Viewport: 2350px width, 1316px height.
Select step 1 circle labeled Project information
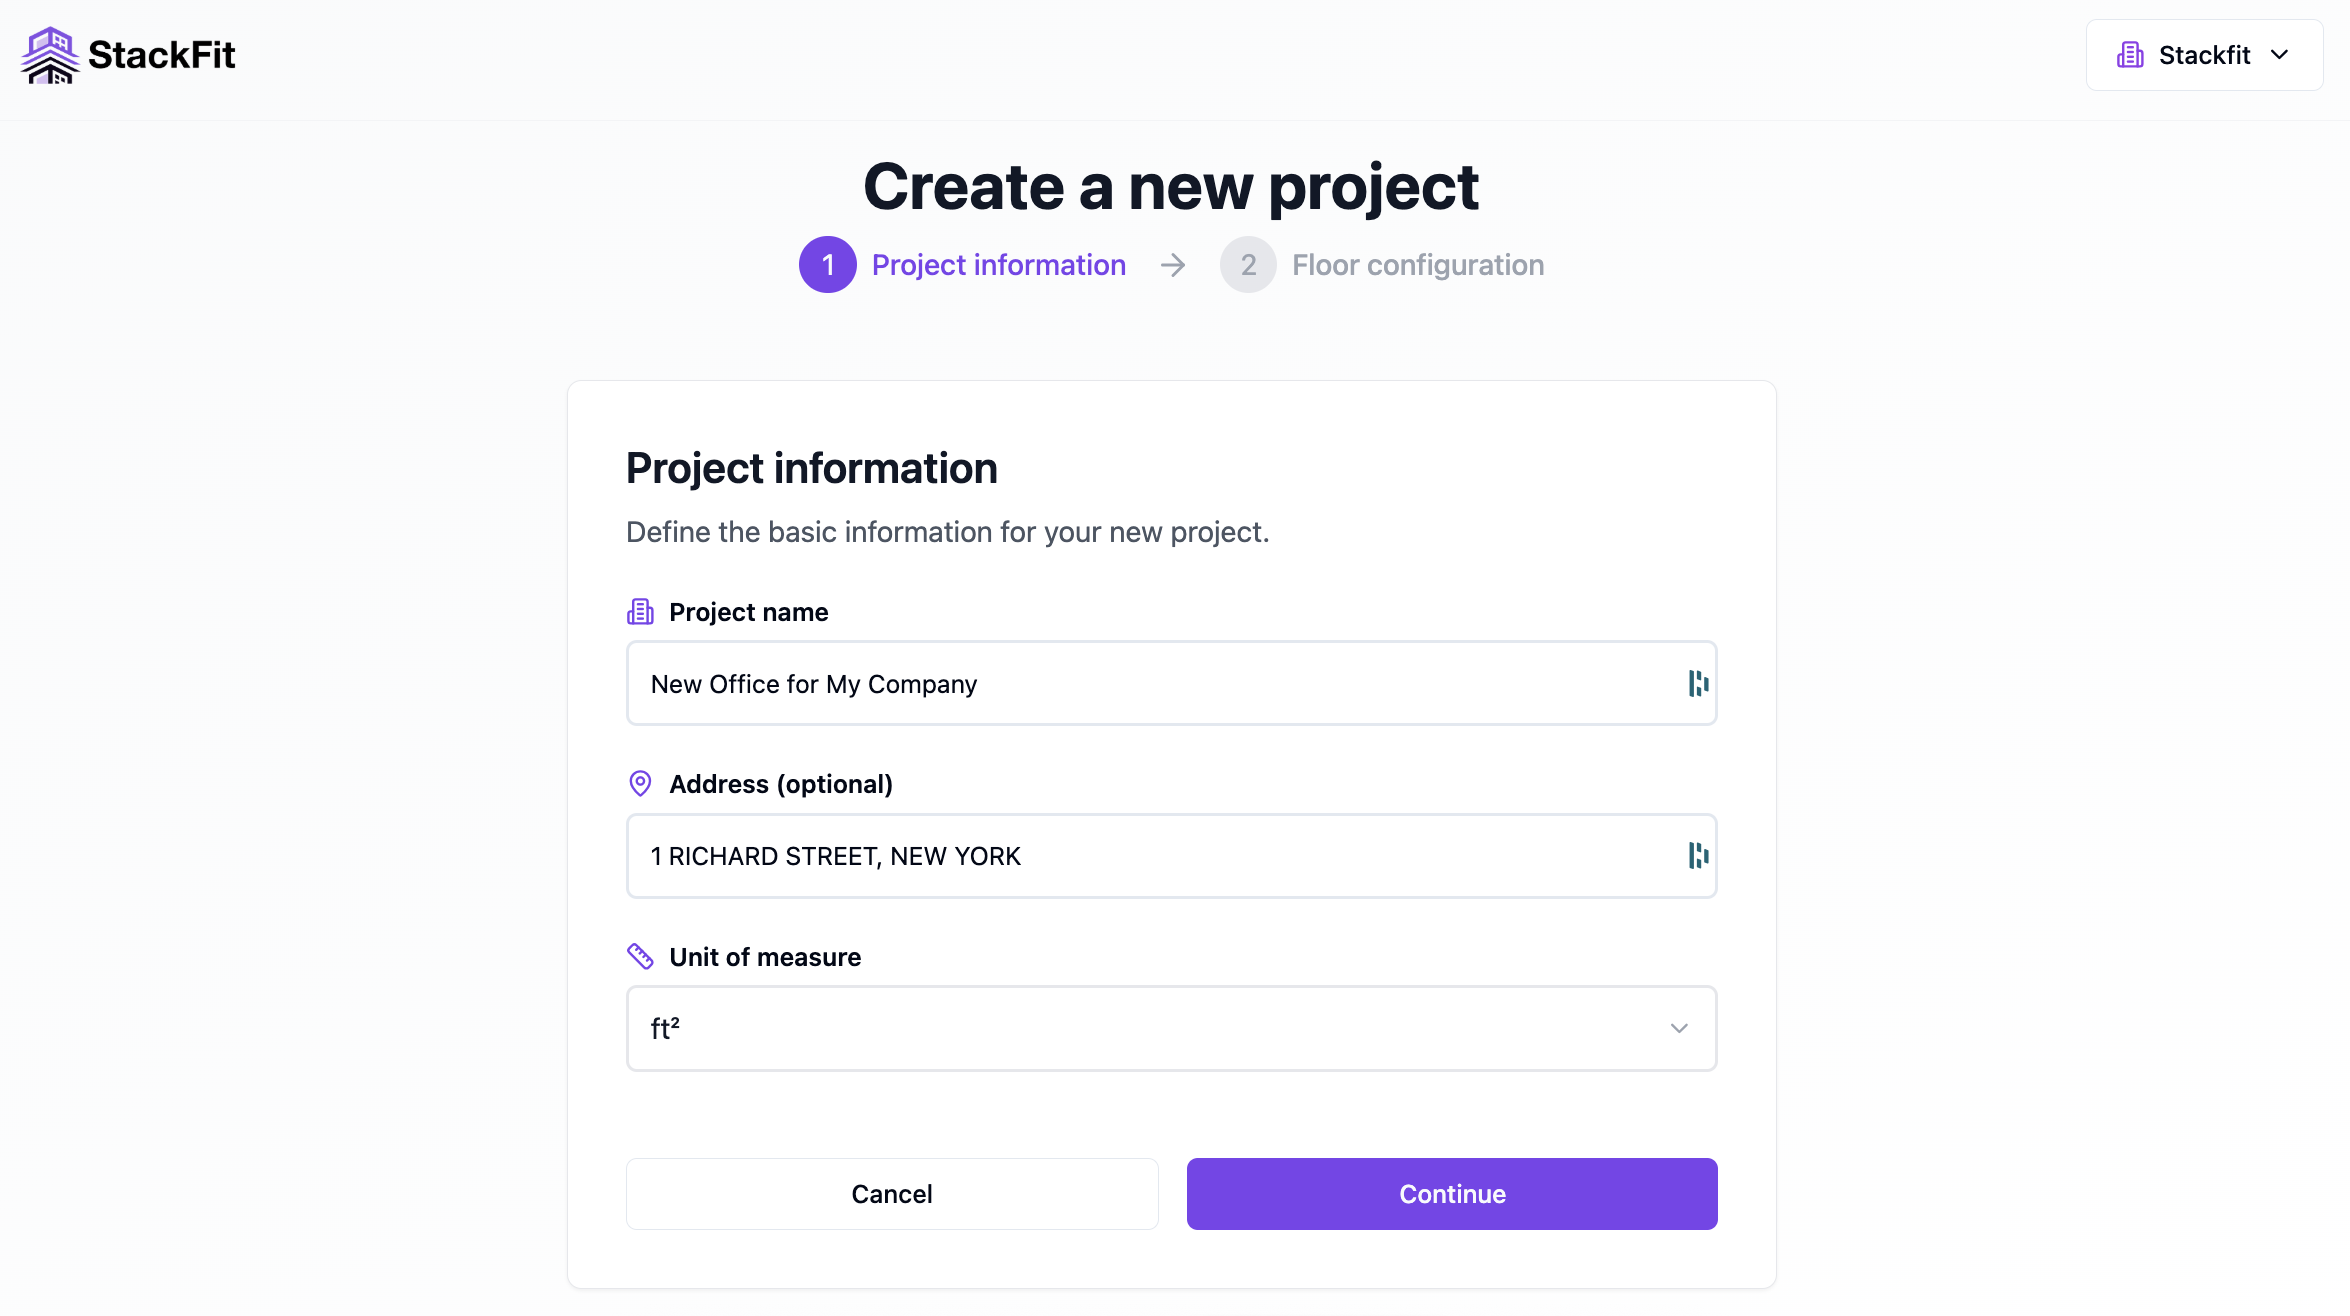click(827, 264)
